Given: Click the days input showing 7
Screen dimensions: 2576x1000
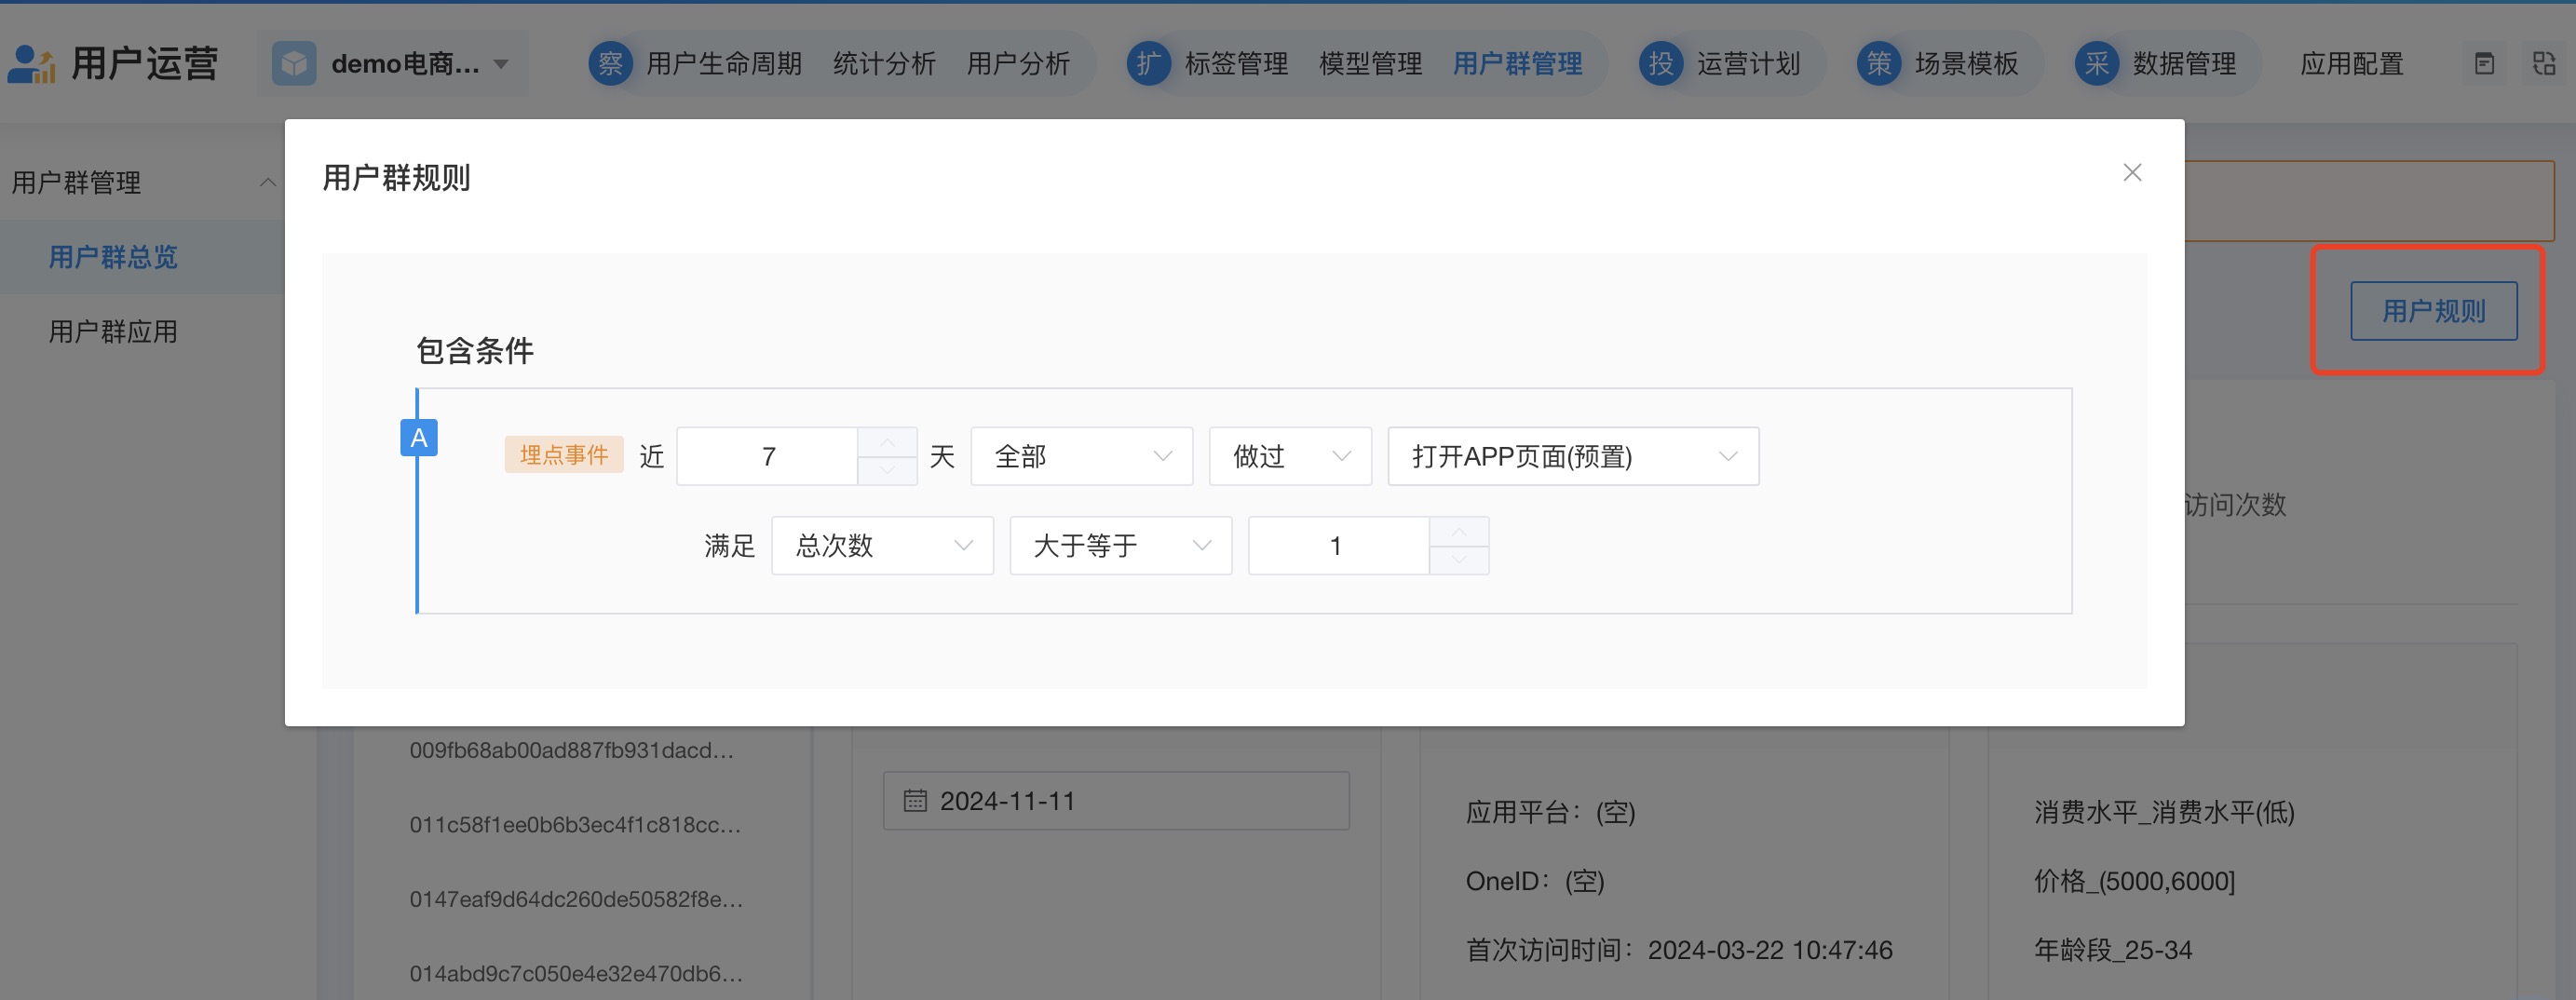Looking at the screenshot, I should pos(767,457).
